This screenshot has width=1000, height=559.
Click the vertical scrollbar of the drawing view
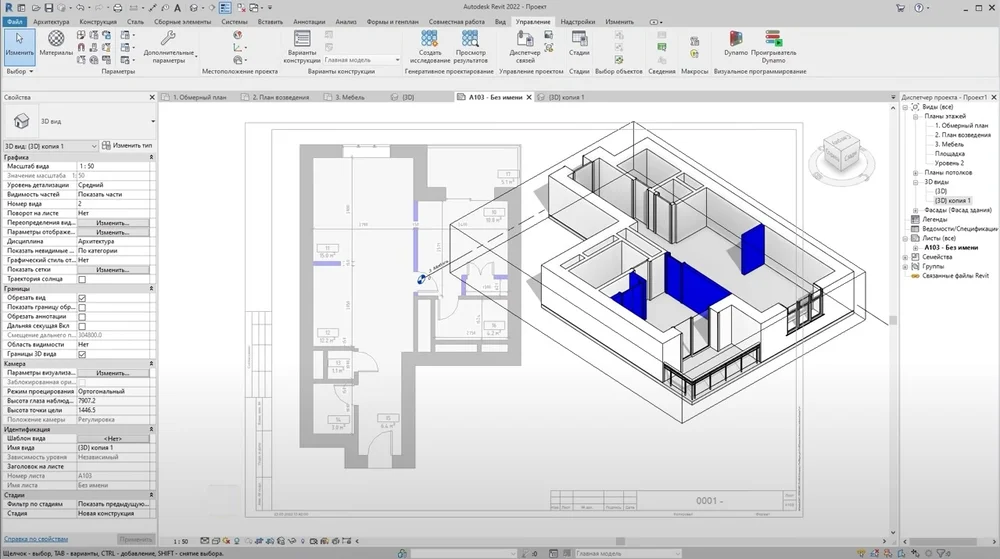(x=893, y=320)
